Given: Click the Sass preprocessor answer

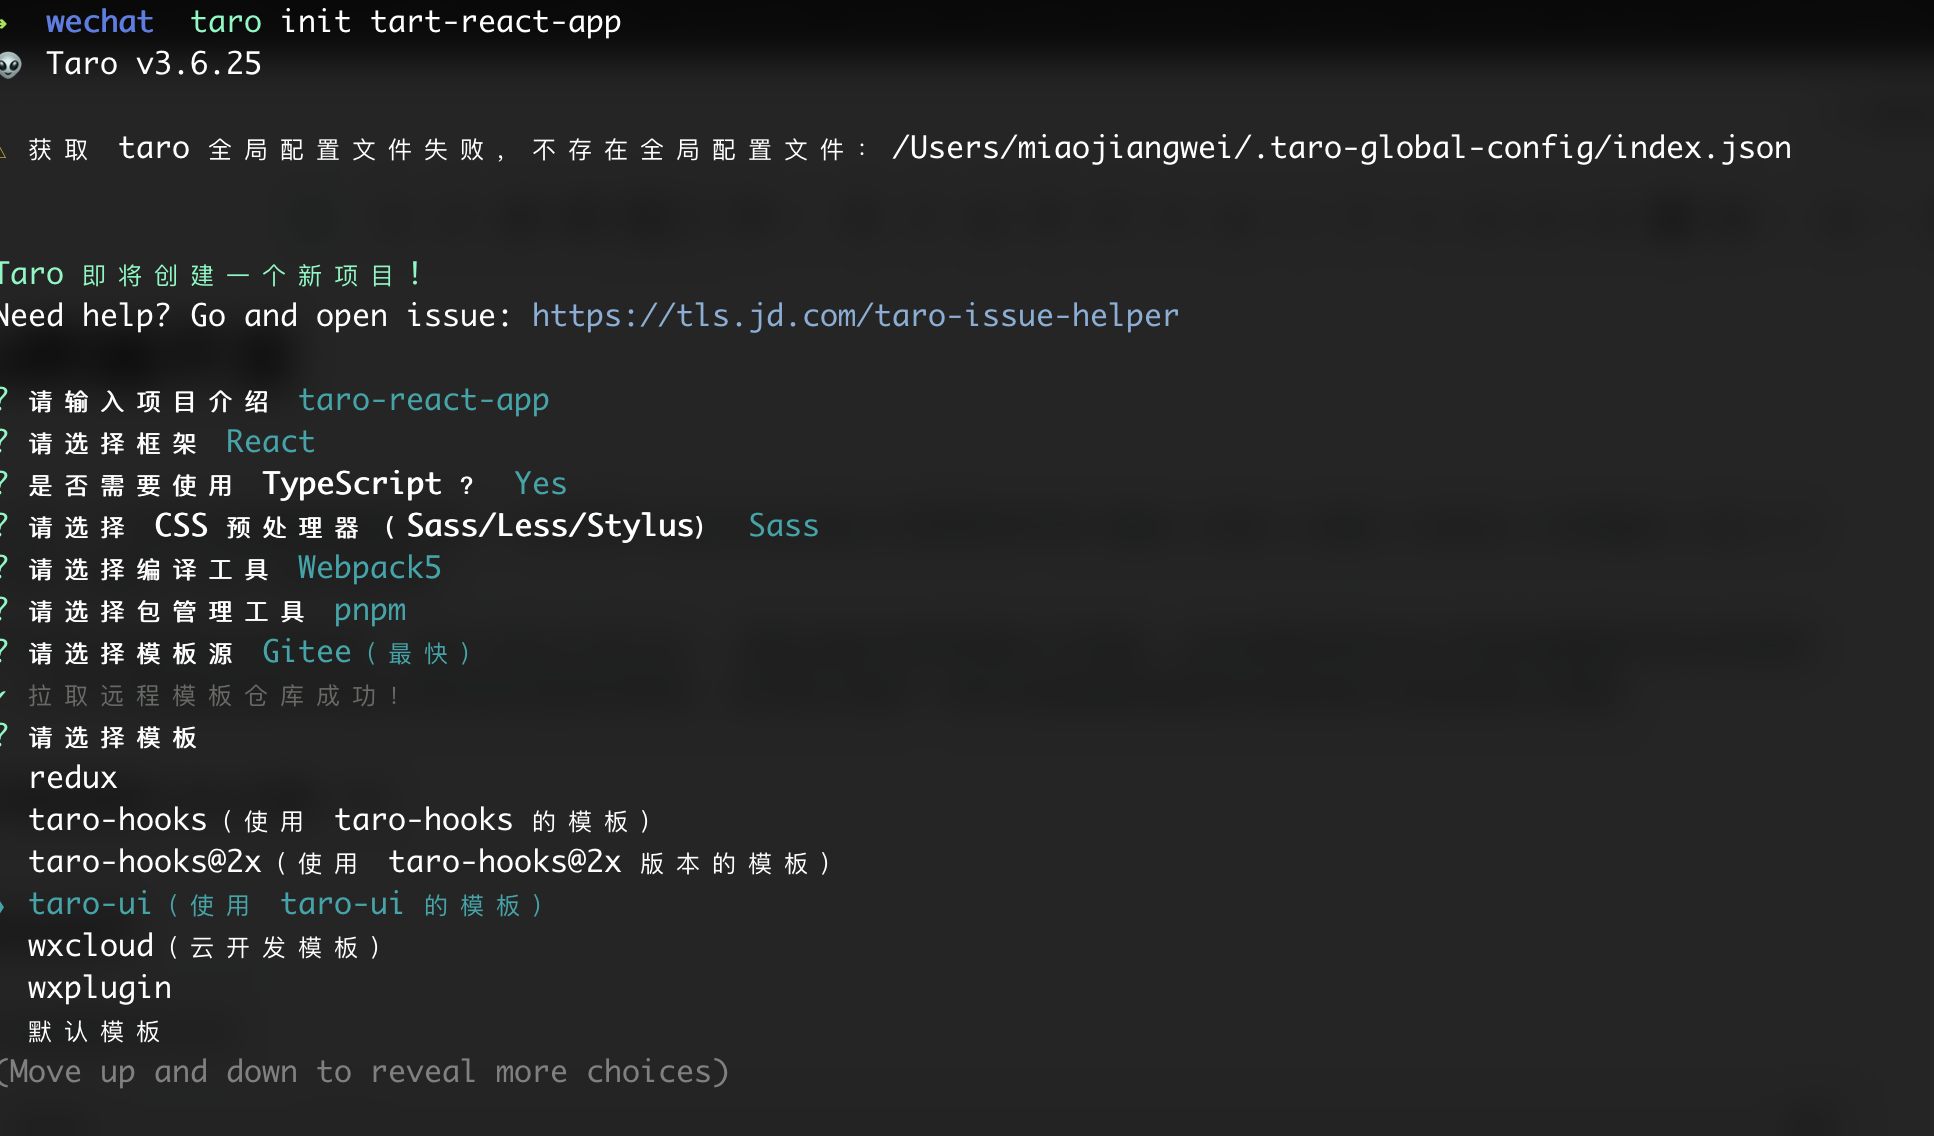Looking at the screenshot, I should pos(784,526).
